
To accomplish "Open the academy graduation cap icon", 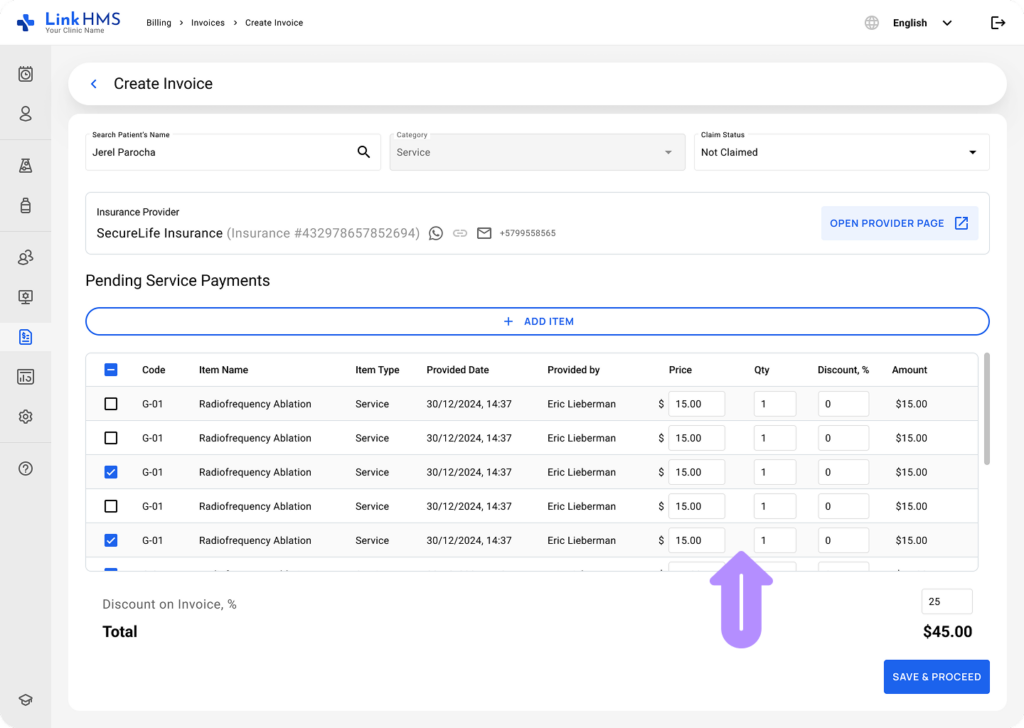I will point(25,700).
